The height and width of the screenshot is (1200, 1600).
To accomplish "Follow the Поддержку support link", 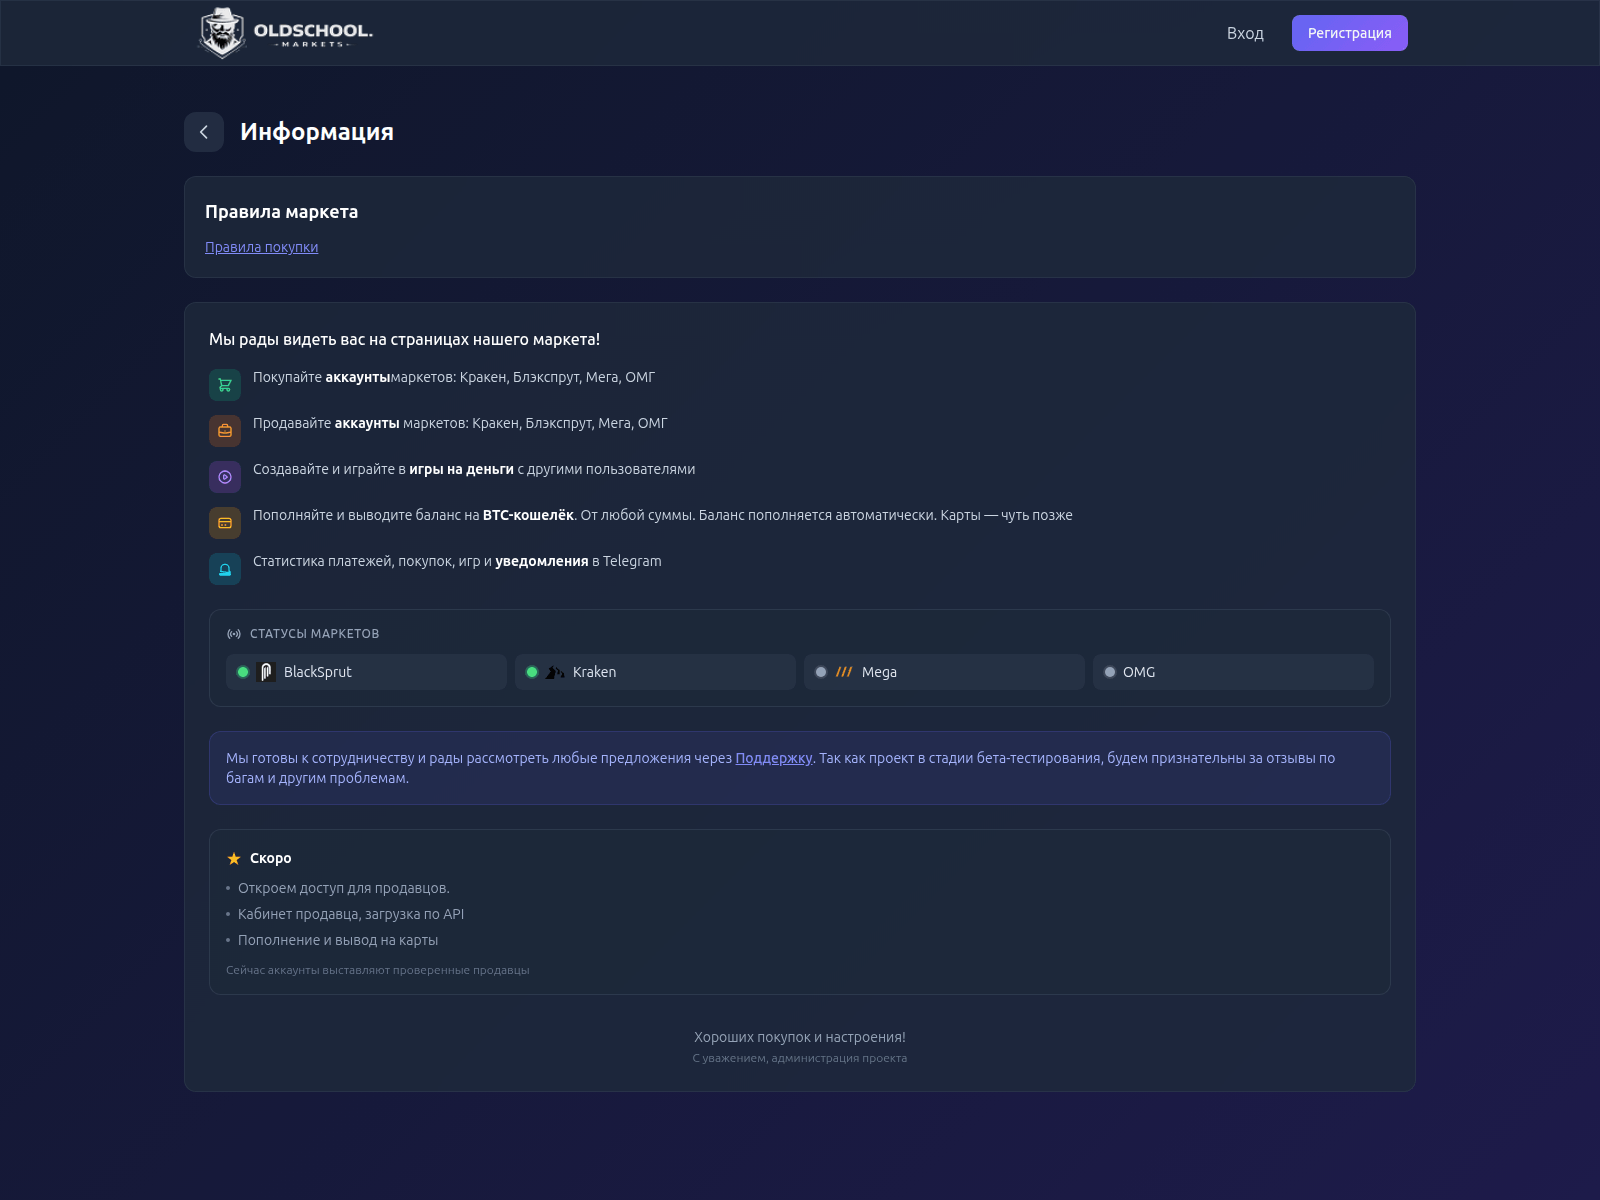I will (773, 758).
